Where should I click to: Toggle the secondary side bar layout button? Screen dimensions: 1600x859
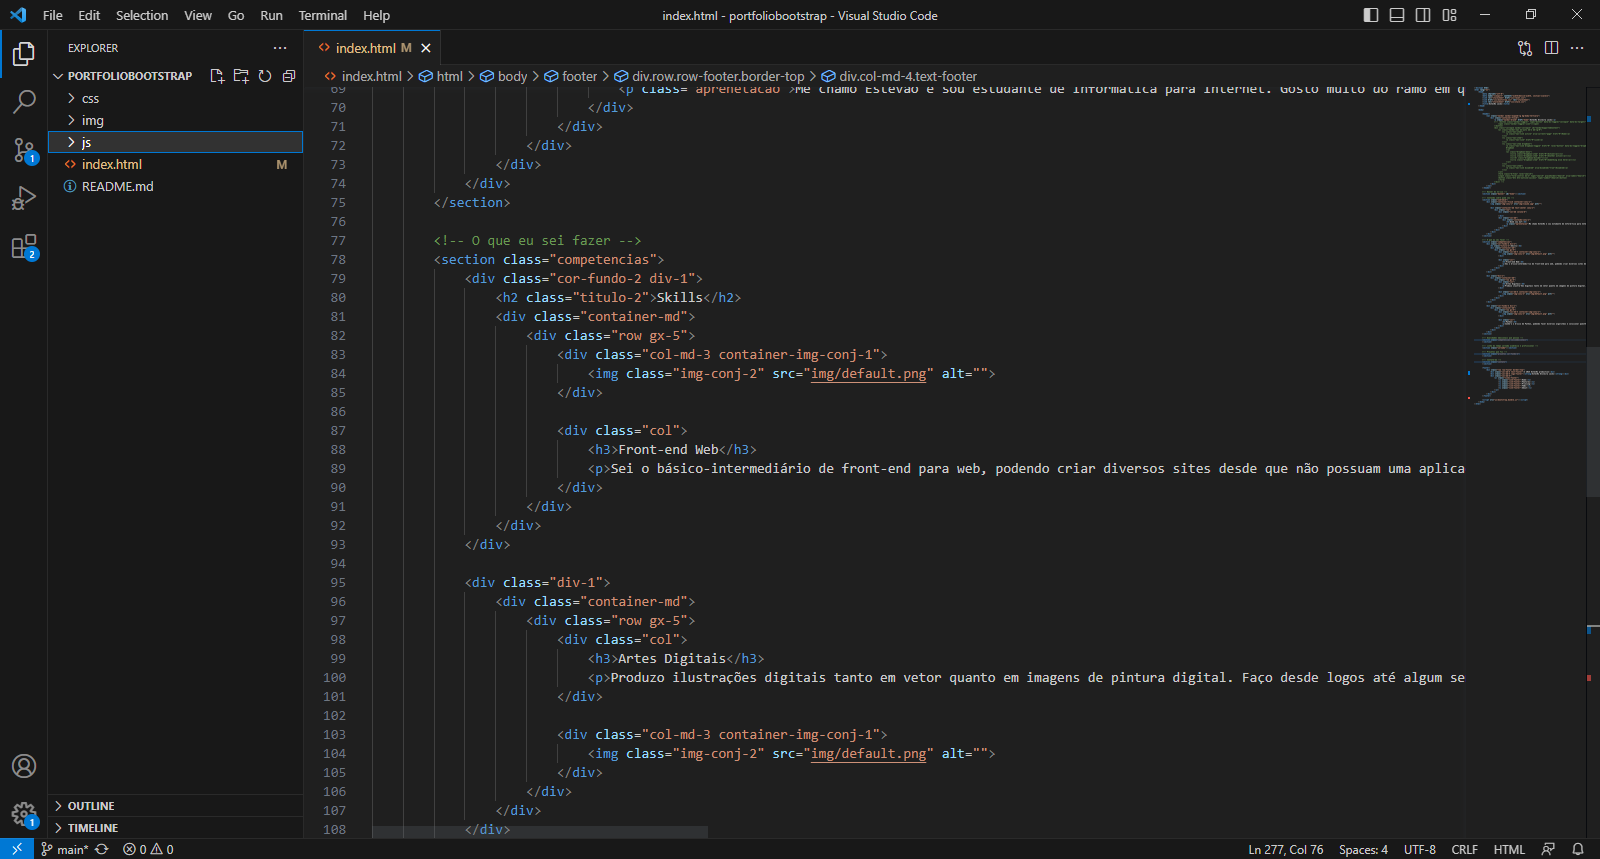pos(1423,15)
